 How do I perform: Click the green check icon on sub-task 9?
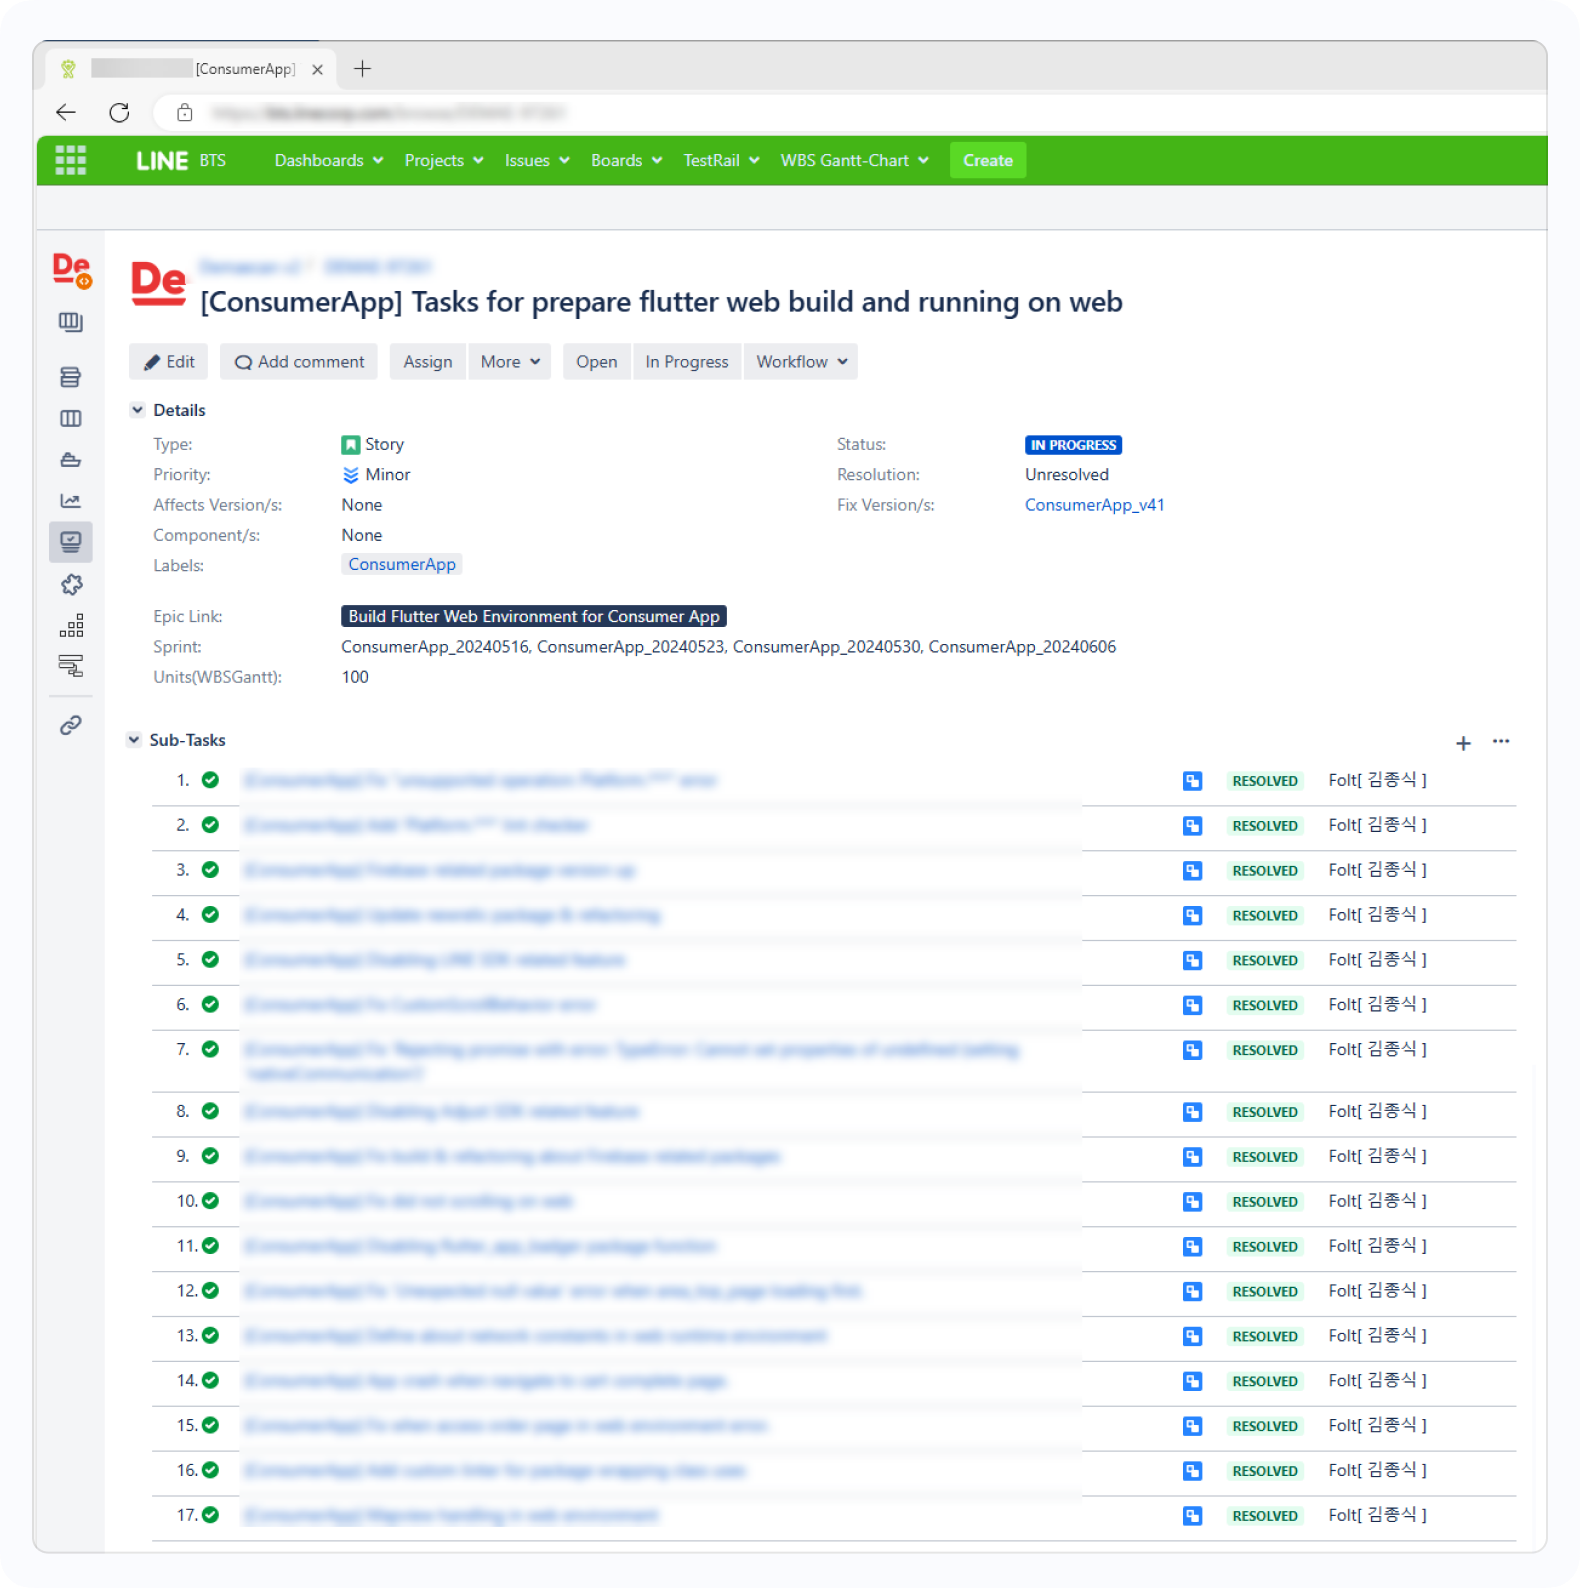[210, 1156]
